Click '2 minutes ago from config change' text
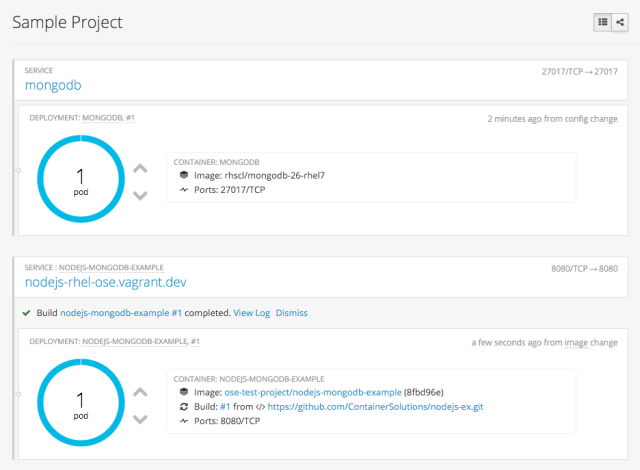640x470 pixels. [552, 119]
